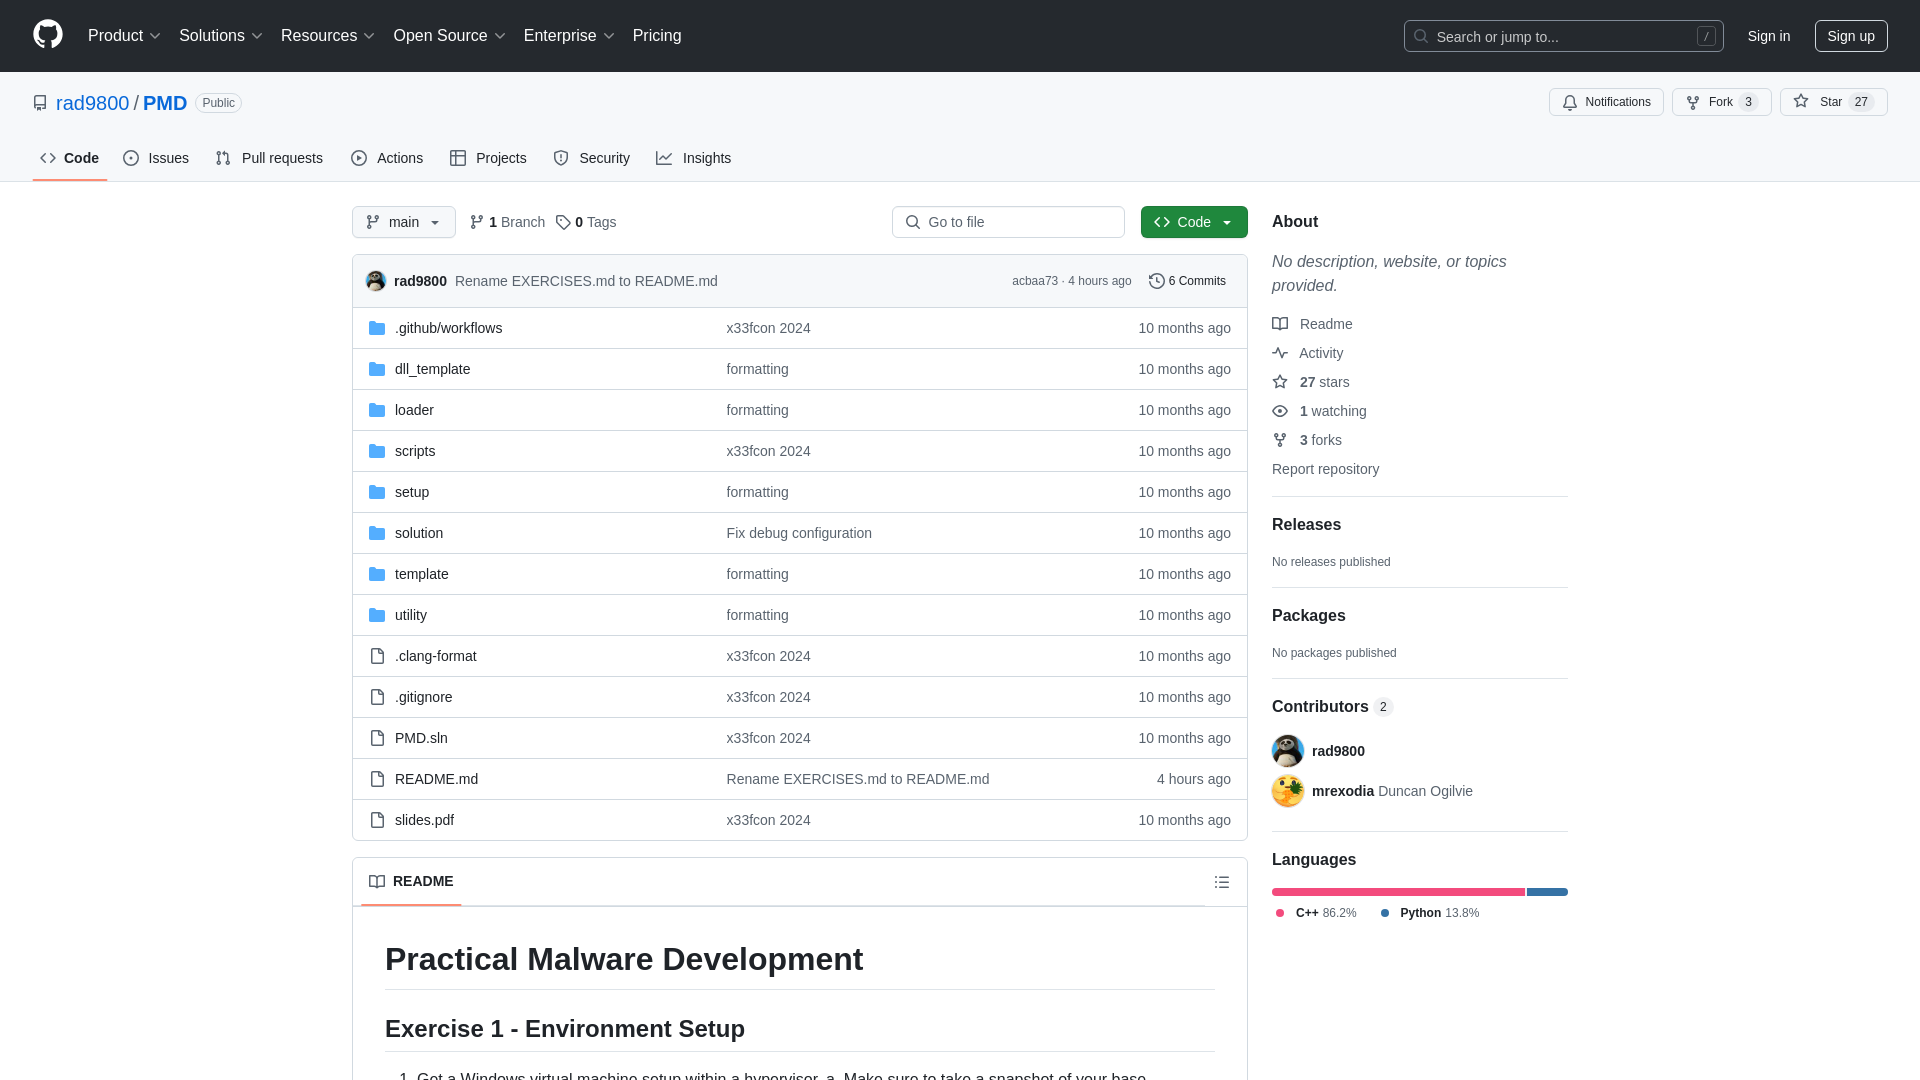Open the Security tab
Screen dimensions: 1920x1080
592,158
